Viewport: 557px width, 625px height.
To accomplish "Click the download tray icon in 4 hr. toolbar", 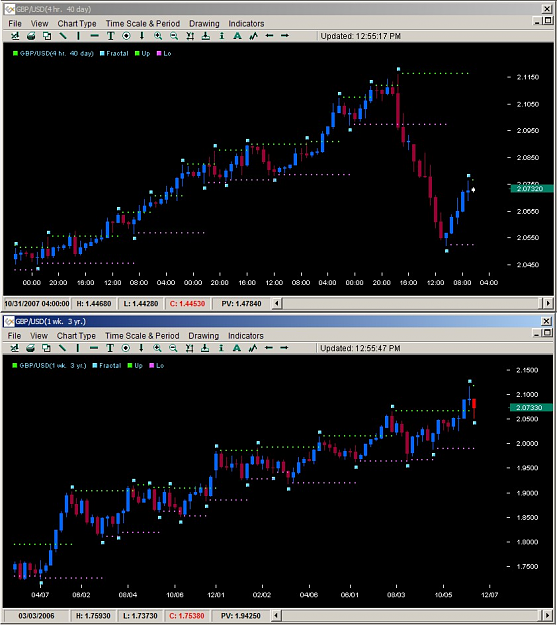I will [206, 36].
